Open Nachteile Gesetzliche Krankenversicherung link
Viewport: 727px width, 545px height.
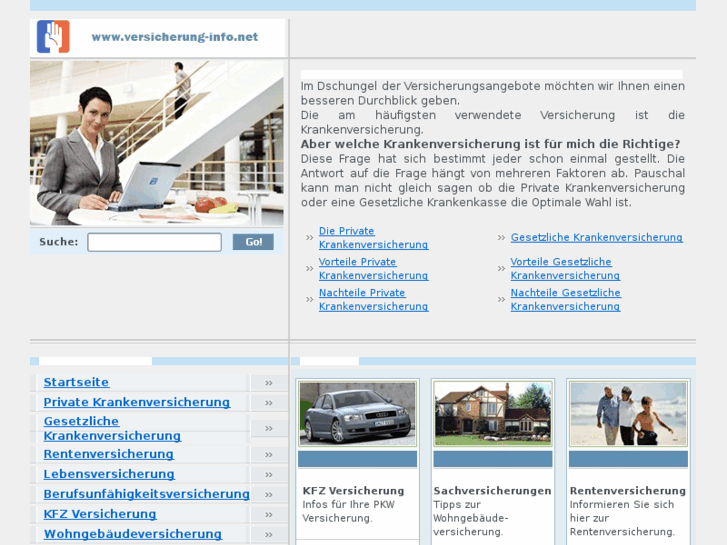pos(566,300)
